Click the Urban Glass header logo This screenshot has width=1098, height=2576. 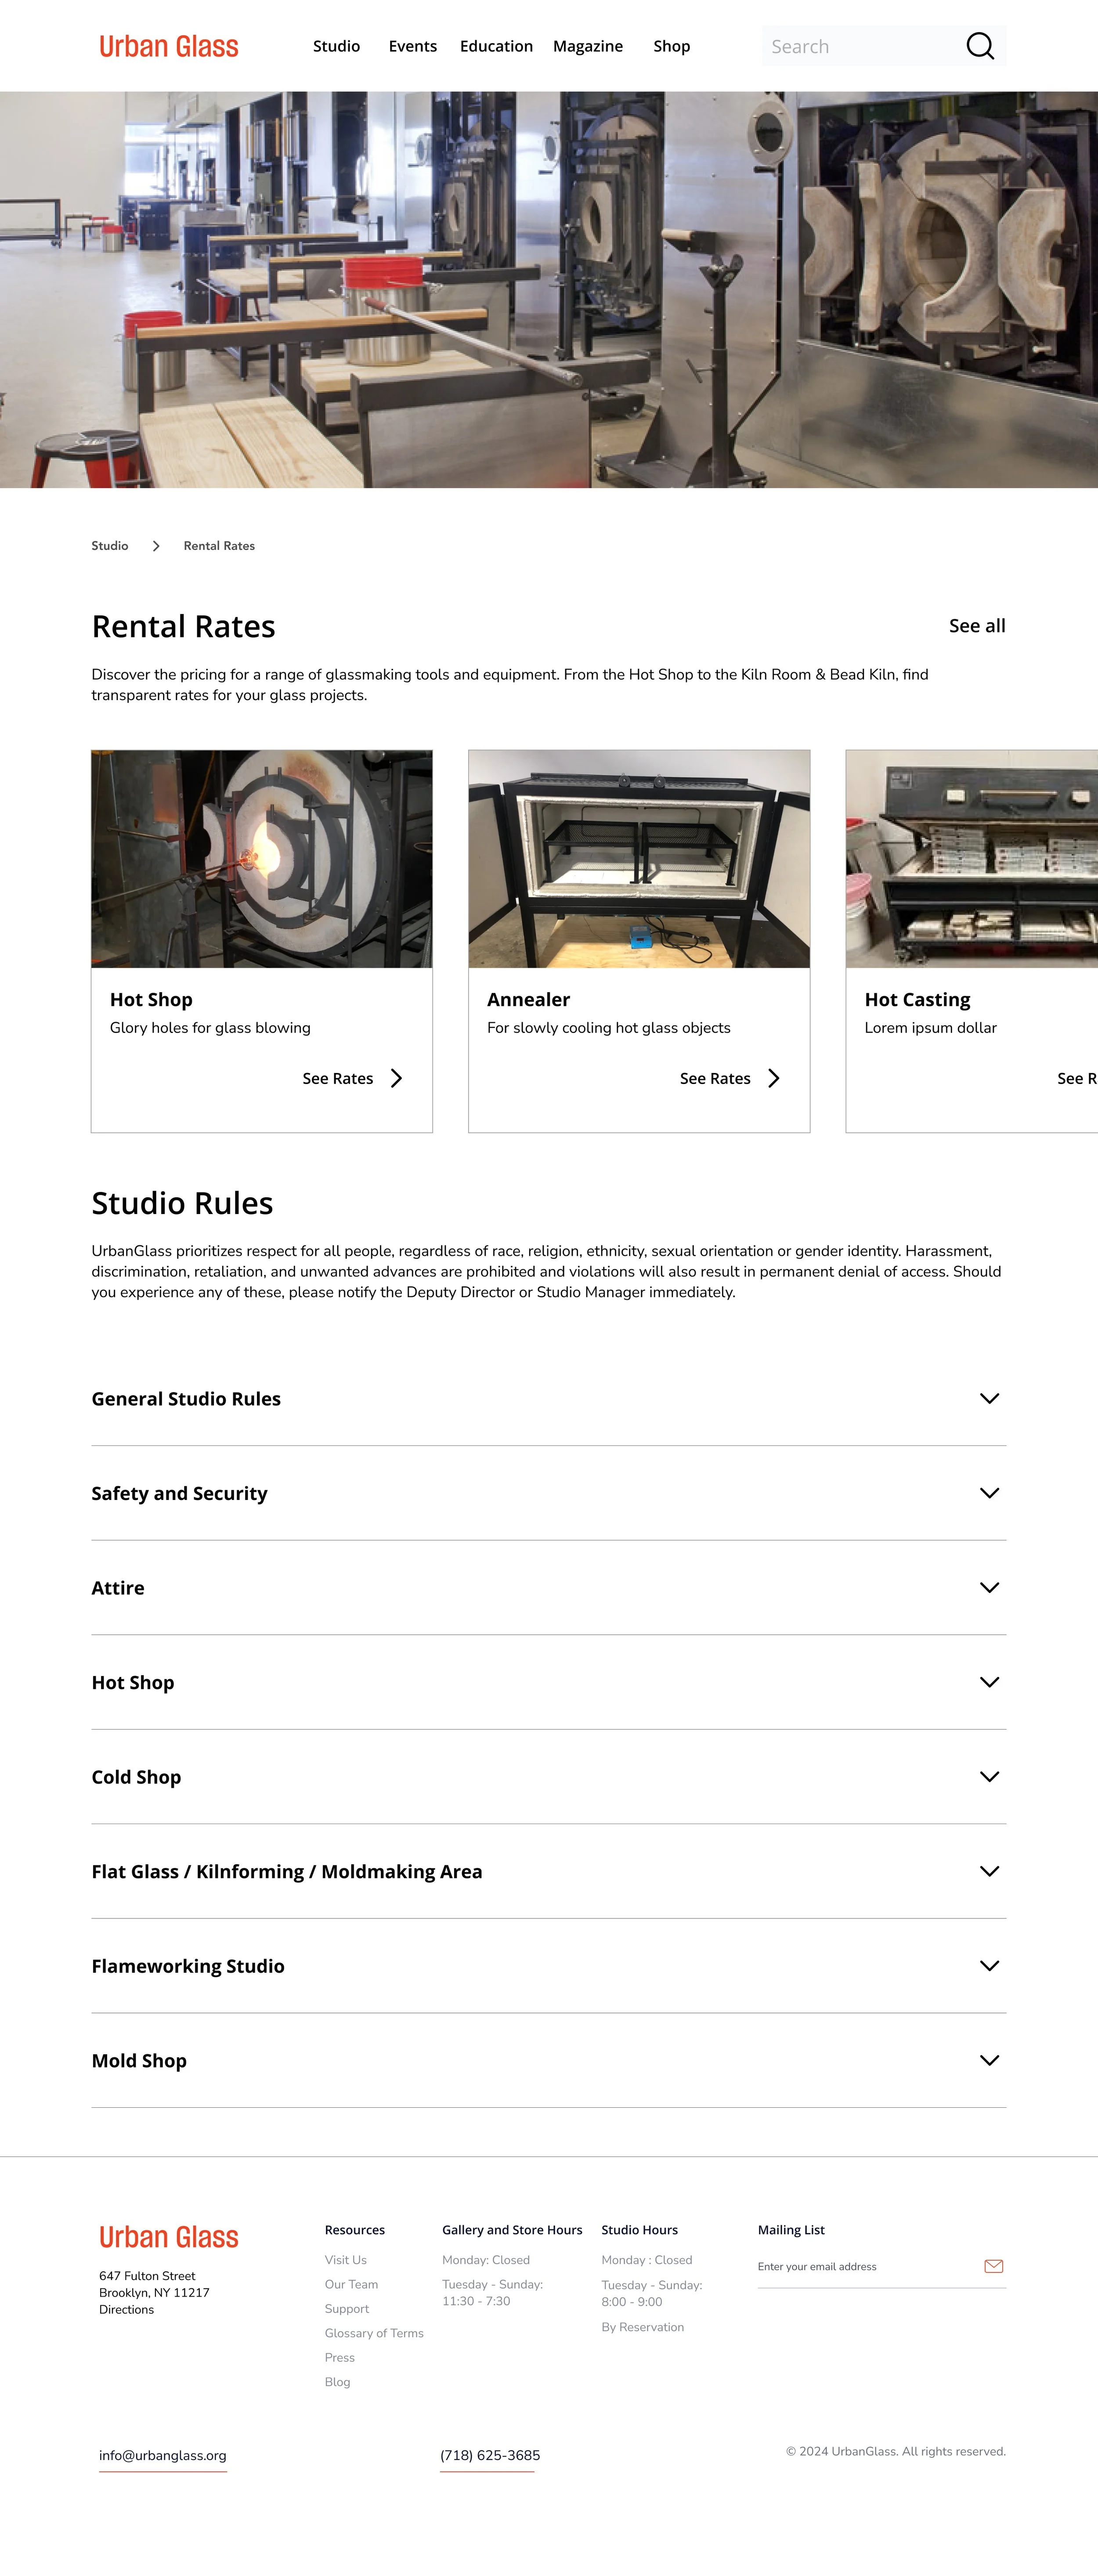(168, 47)
